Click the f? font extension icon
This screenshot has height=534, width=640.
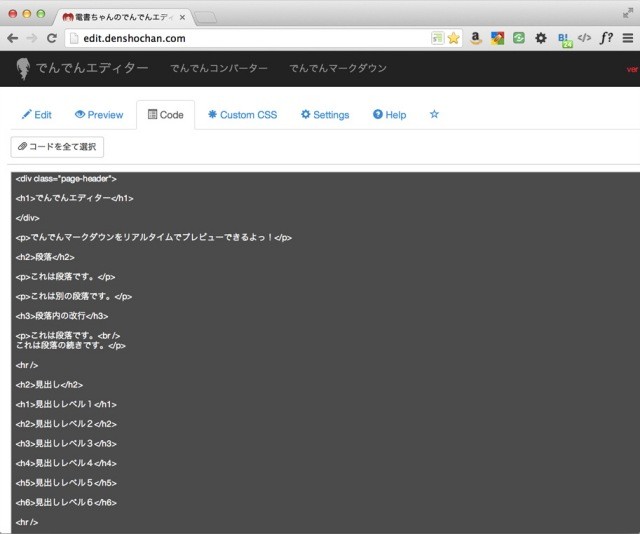click(x=606, y=38)
